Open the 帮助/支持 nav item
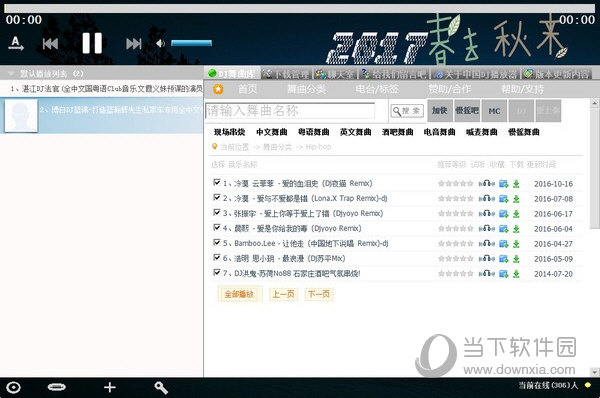 pos(522,89)
